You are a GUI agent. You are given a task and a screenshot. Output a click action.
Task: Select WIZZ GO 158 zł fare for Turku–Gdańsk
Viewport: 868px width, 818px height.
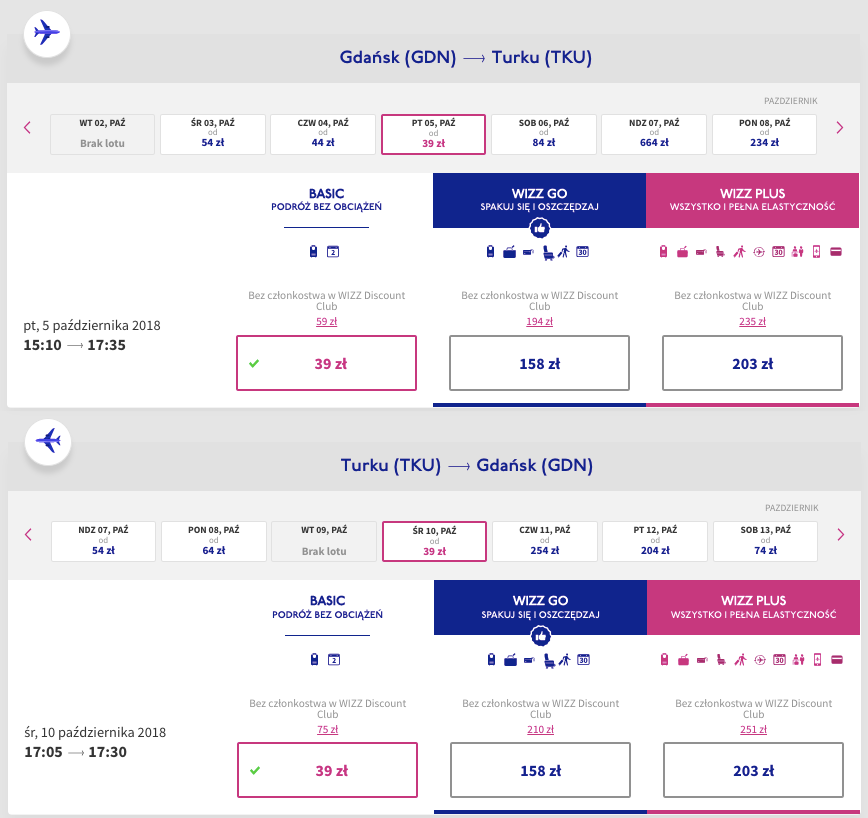point(541,770)
